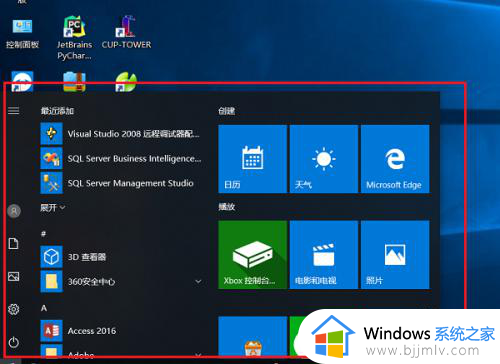The height and width of the screenshot is (364, 500).
Task: Open the Microsoft Edge tile
Action: [x=395, y=159]
